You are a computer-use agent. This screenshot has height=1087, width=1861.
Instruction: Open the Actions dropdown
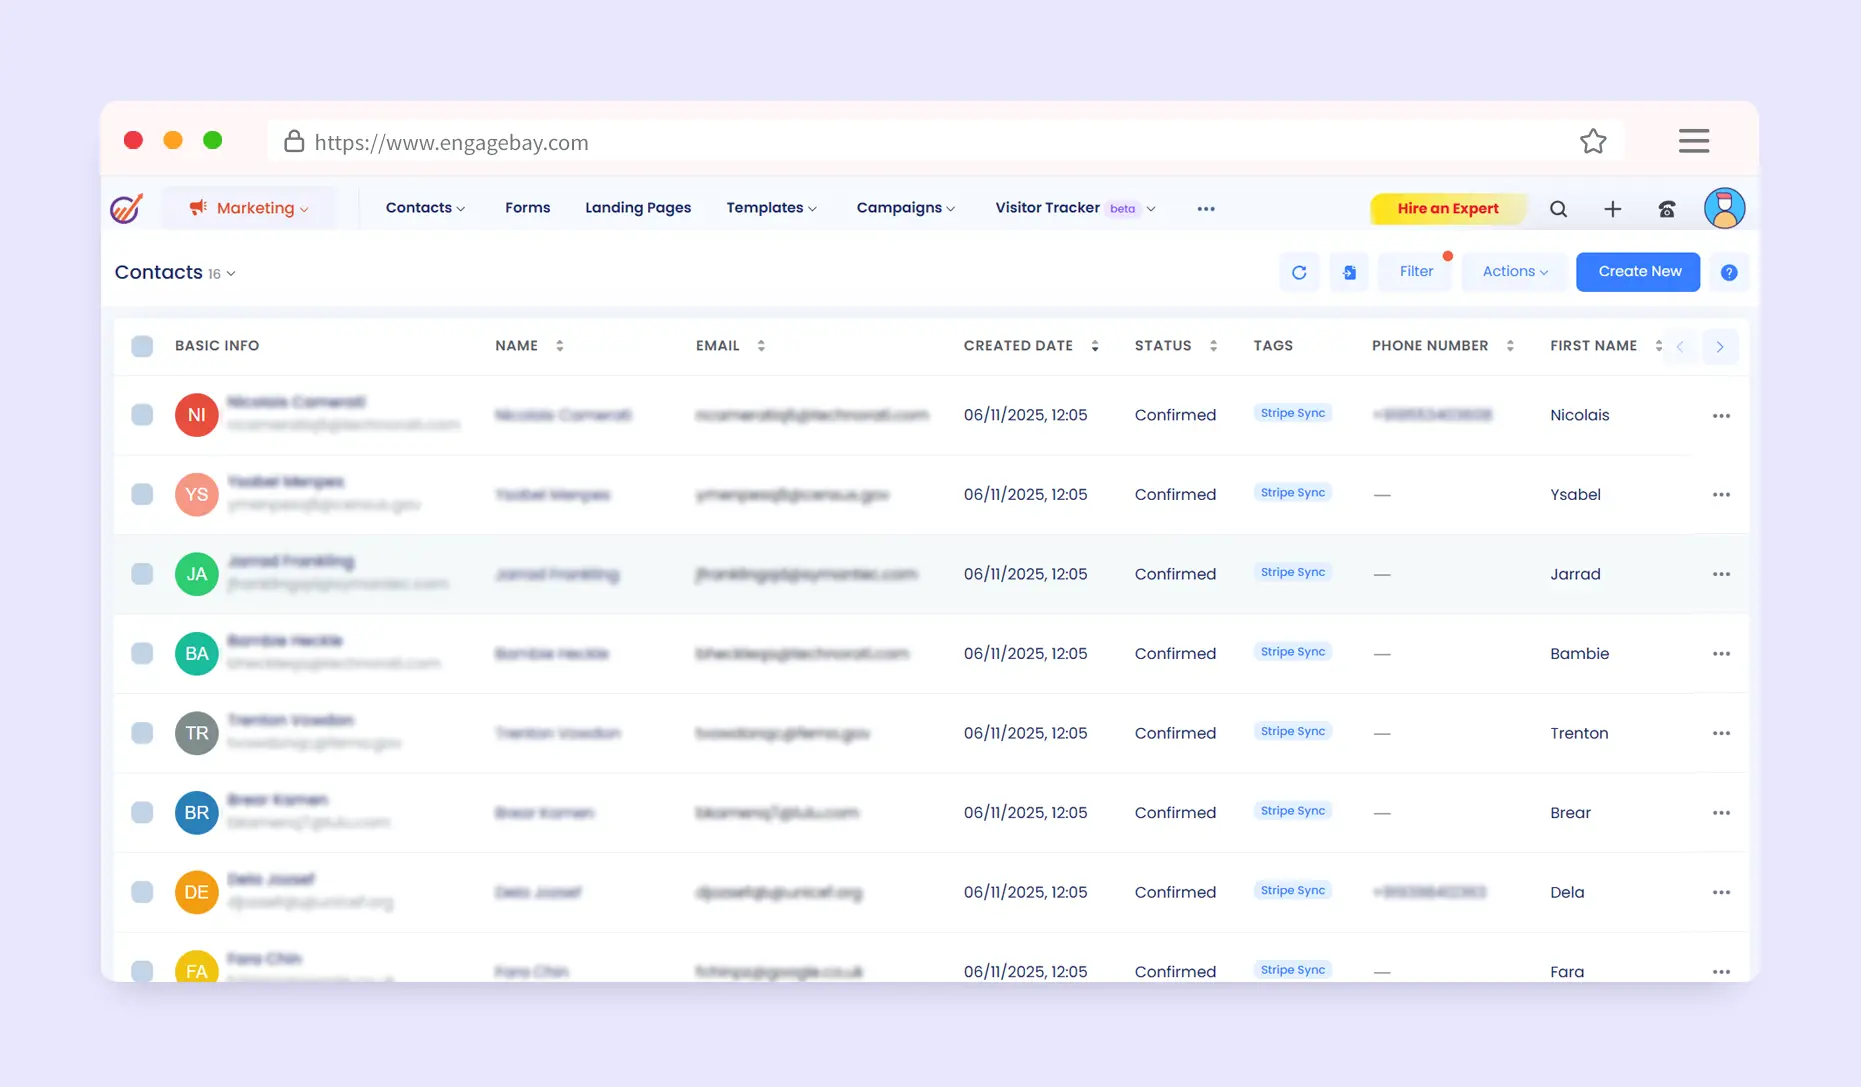click(1514, 272)
